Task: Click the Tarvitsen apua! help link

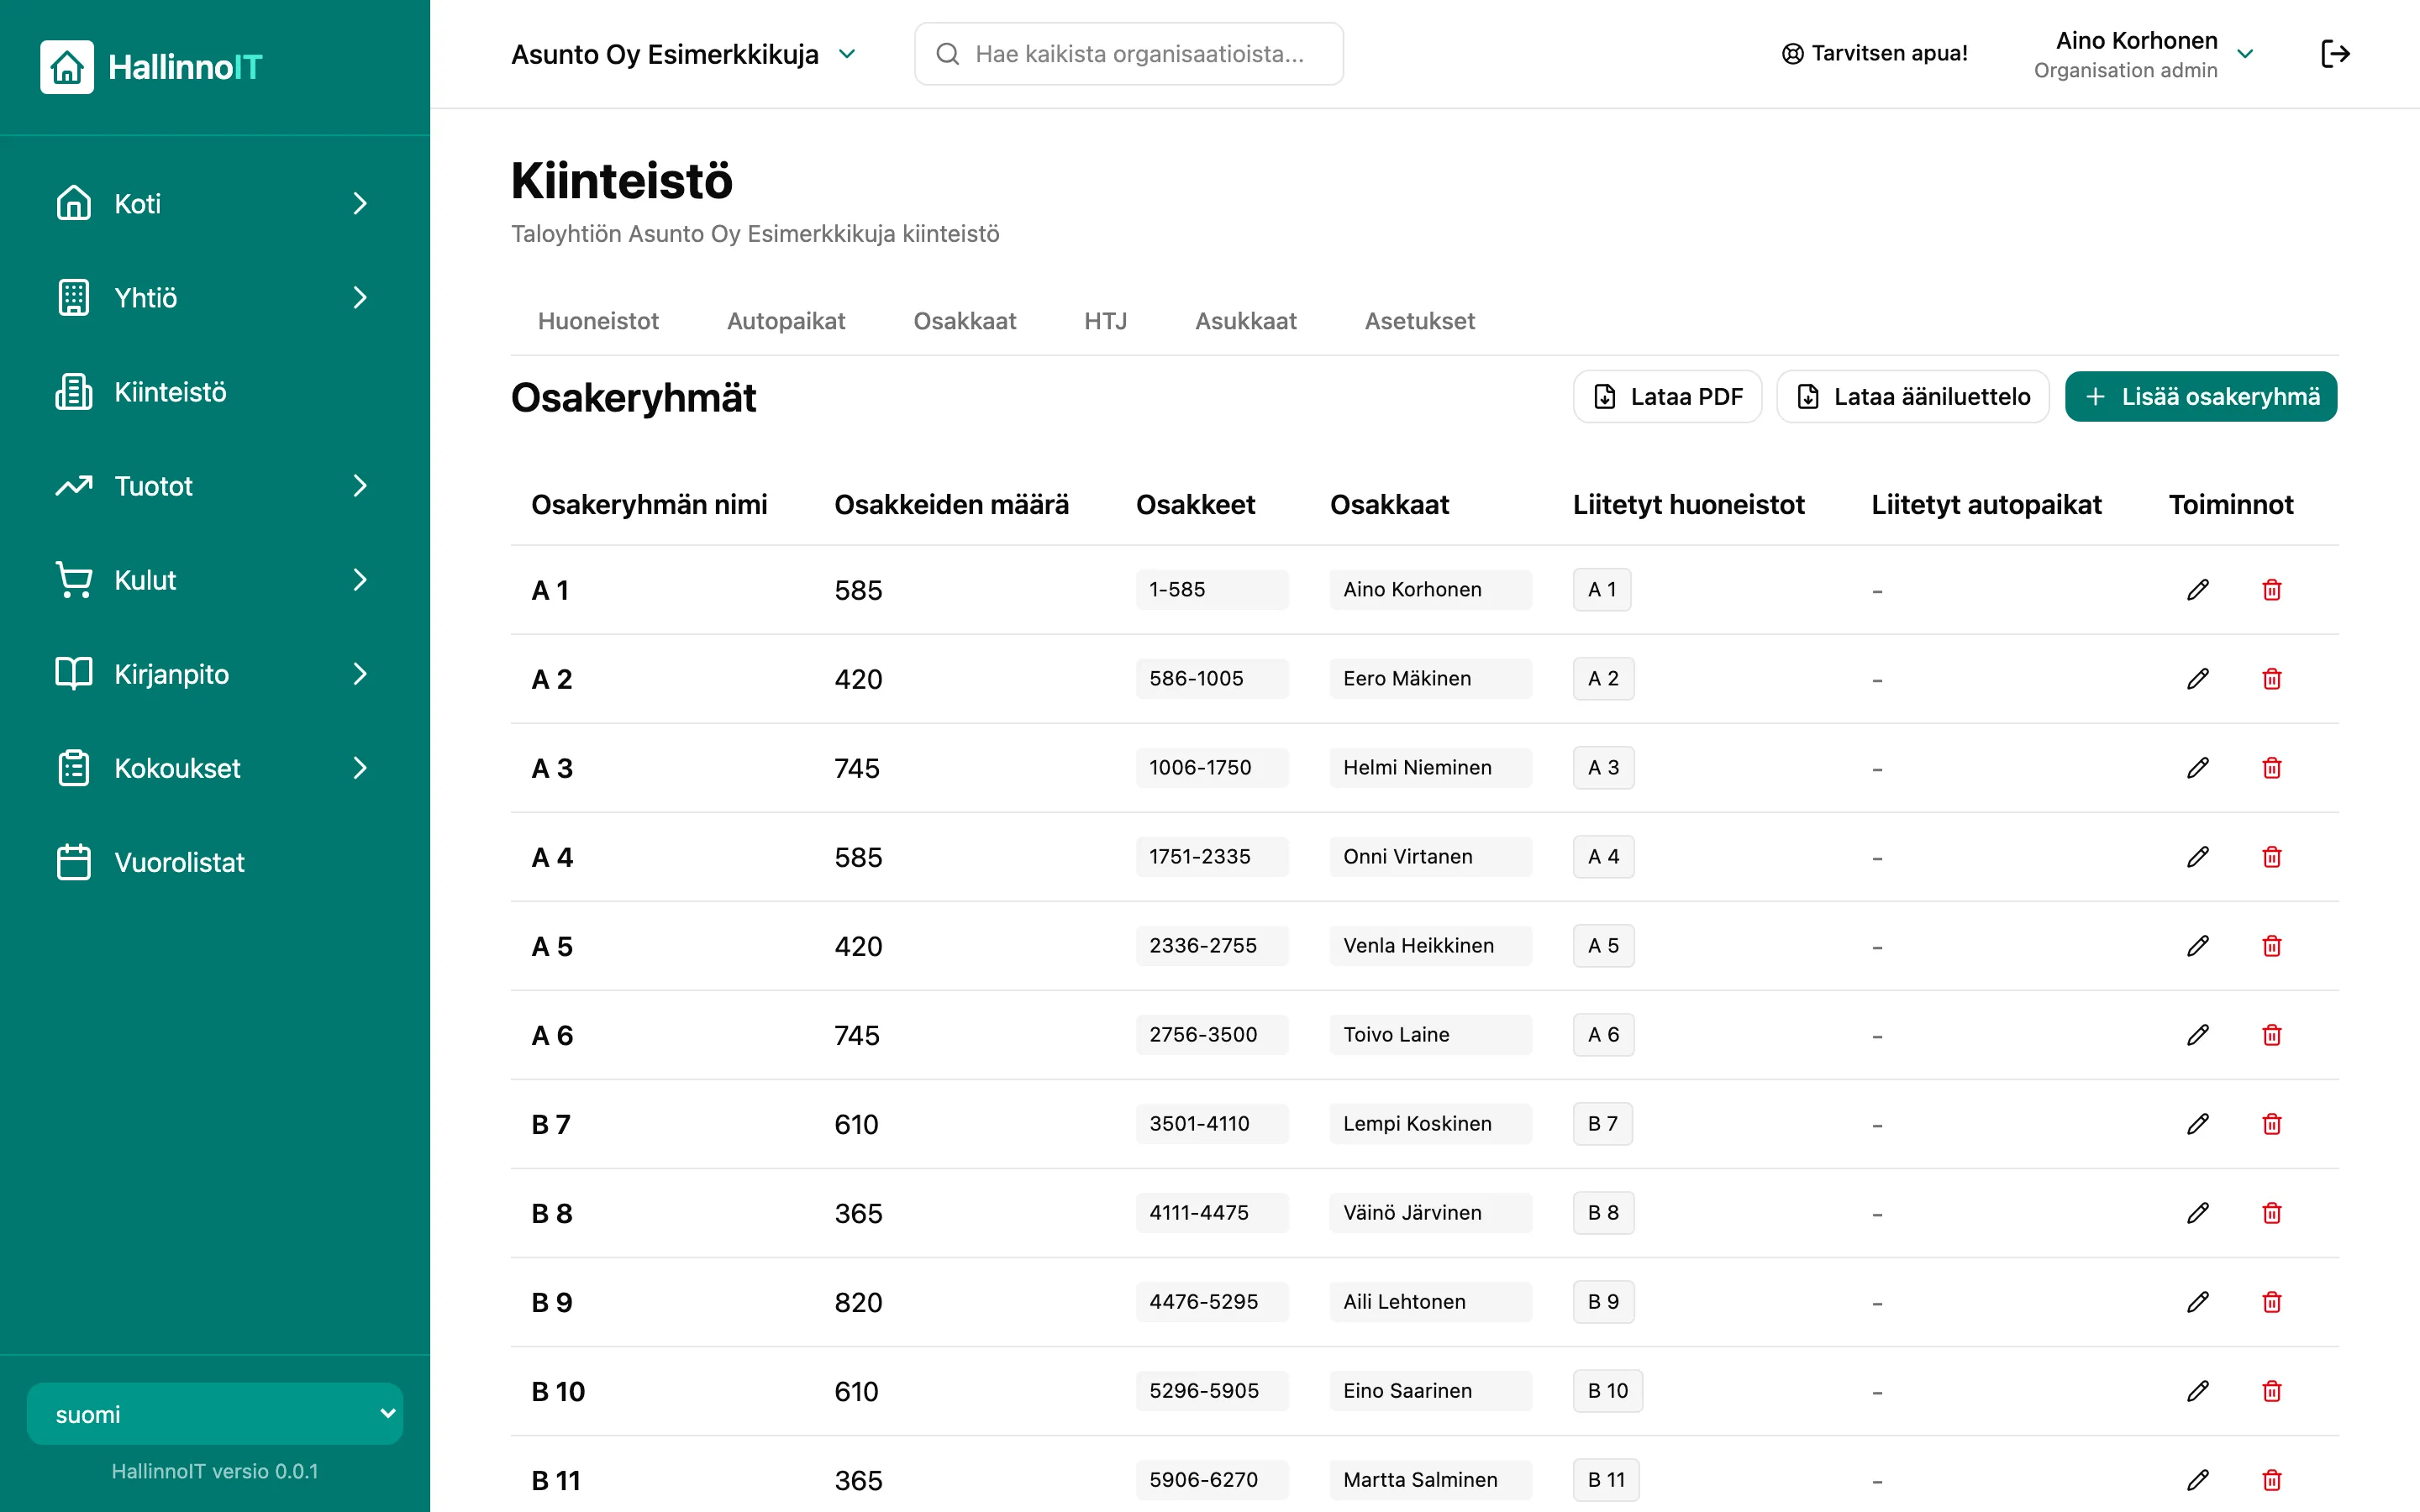Action: [x=1875, y=54]
